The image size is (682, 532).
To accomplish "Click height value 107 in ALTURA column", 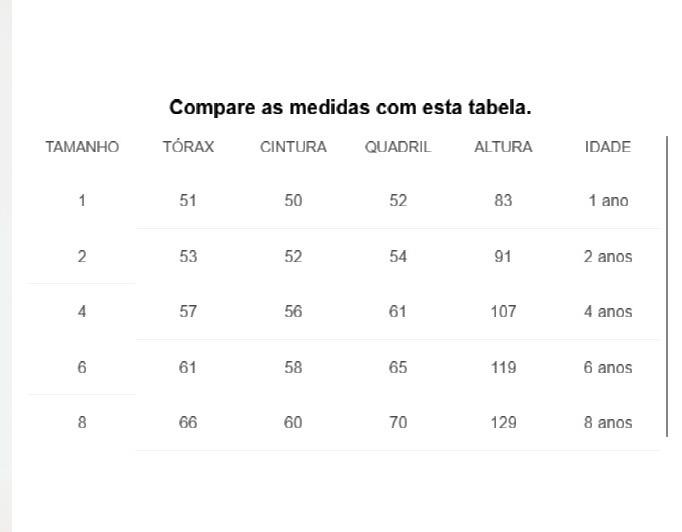I will (x=503, y=311).
